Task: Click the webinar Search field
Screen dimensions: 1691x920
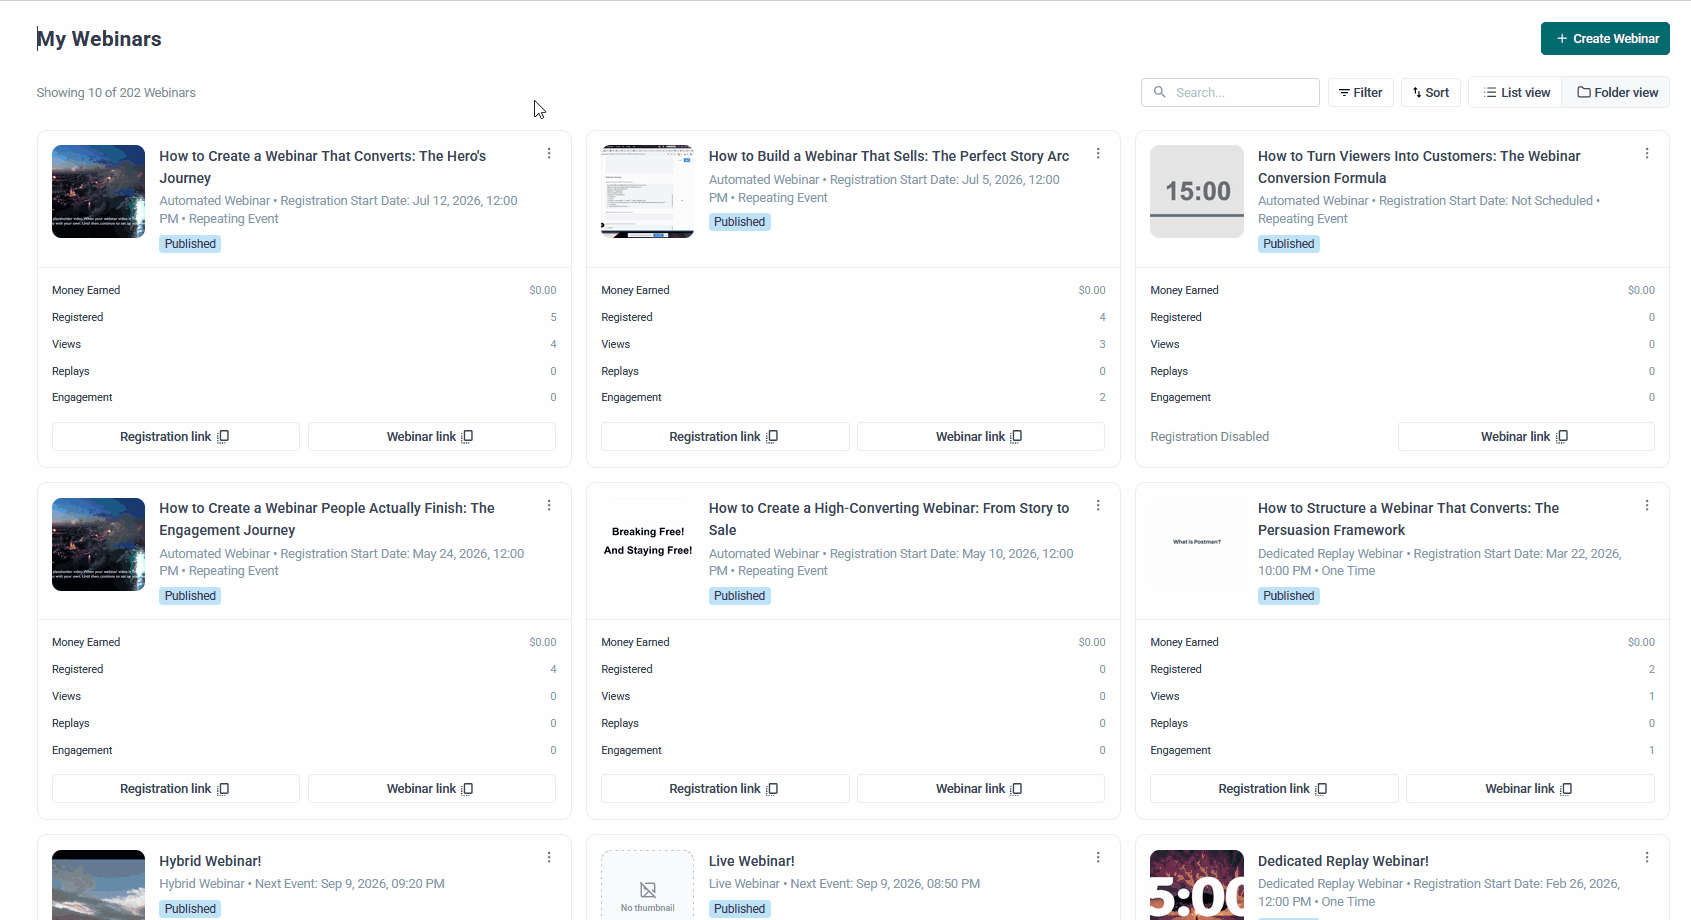Action: 1230,92
